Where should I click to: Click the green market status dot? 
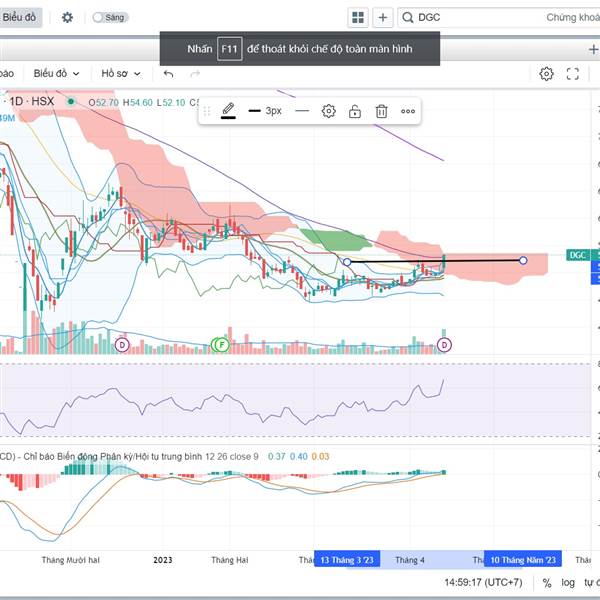point(71,101)
